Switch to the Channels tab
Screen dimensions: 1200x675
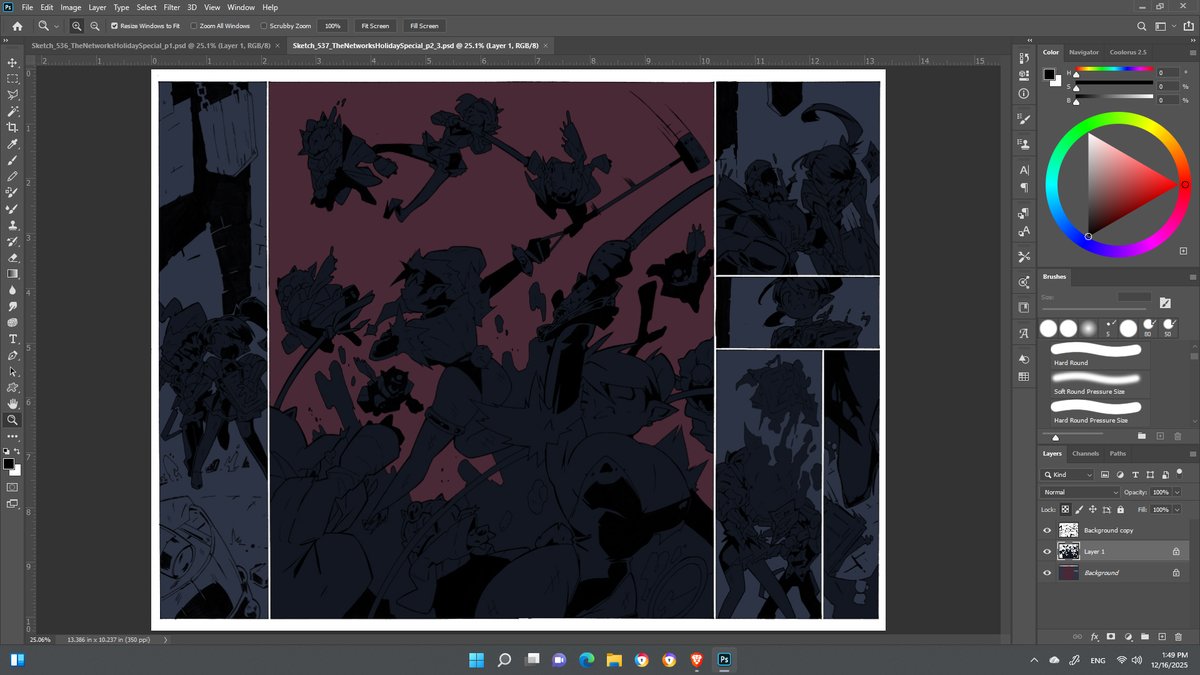[x=1085, y=454]
